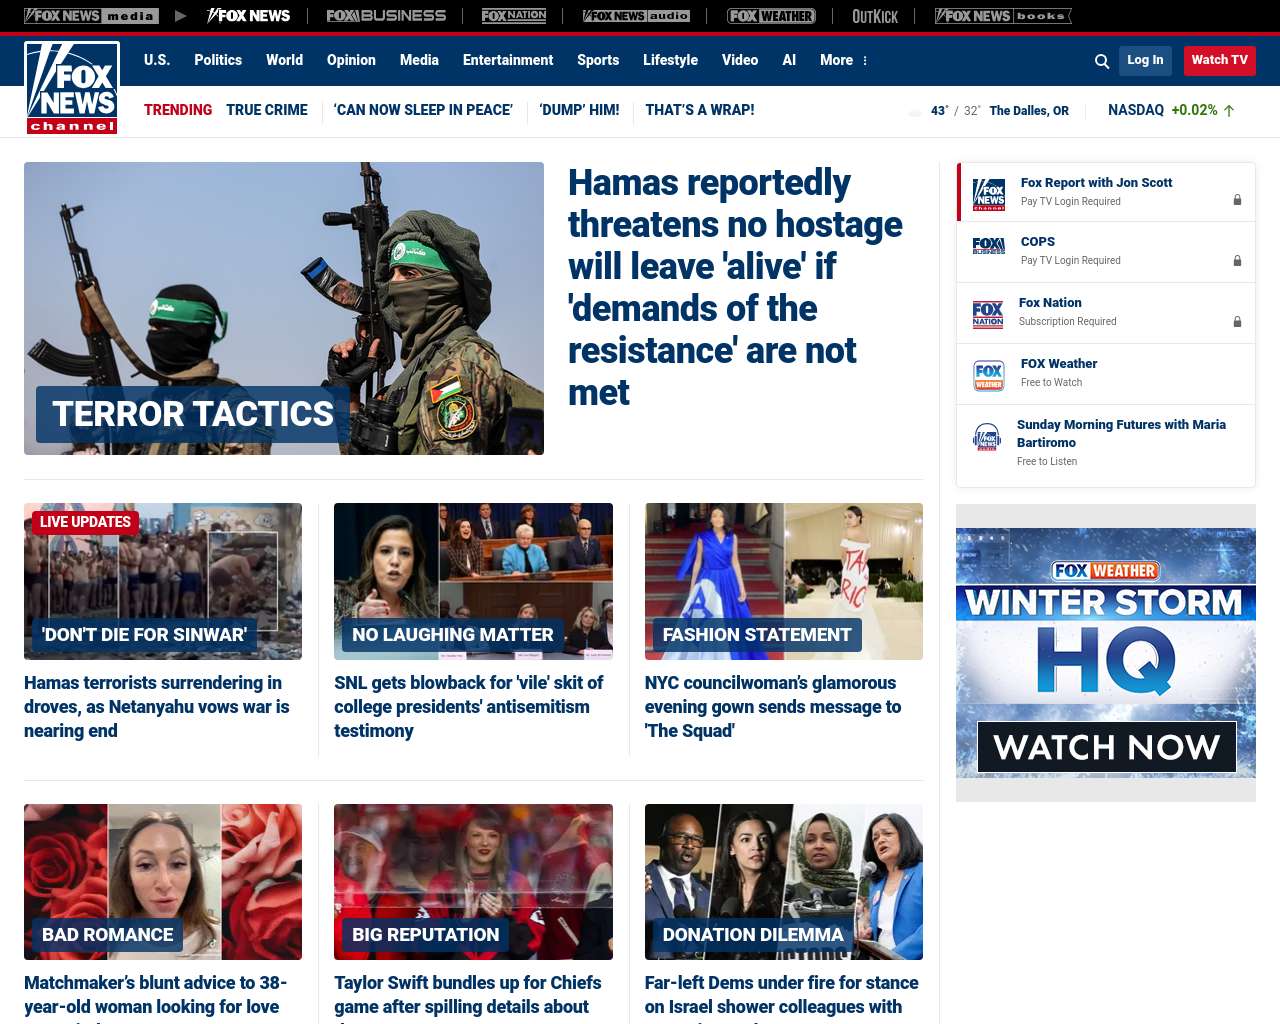Open the Fox News Books logo
Screen dimensions: 1280x1024
(x=1003, y=16)
